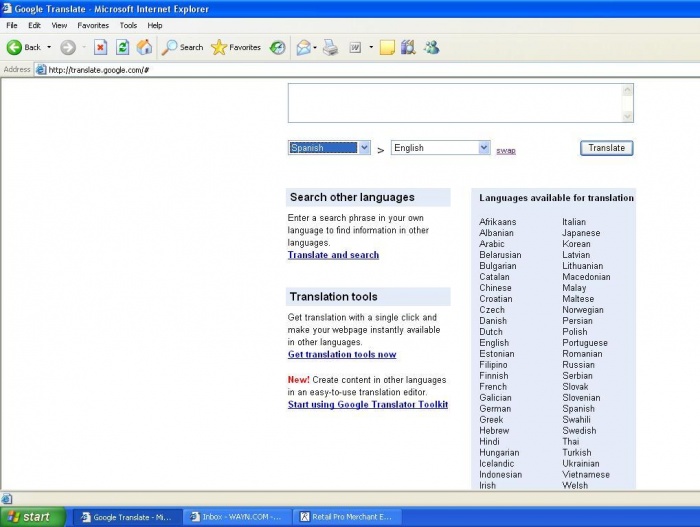Screen dimensions: 700x527
Task: Click the Print icon
Action: (330, 47)
